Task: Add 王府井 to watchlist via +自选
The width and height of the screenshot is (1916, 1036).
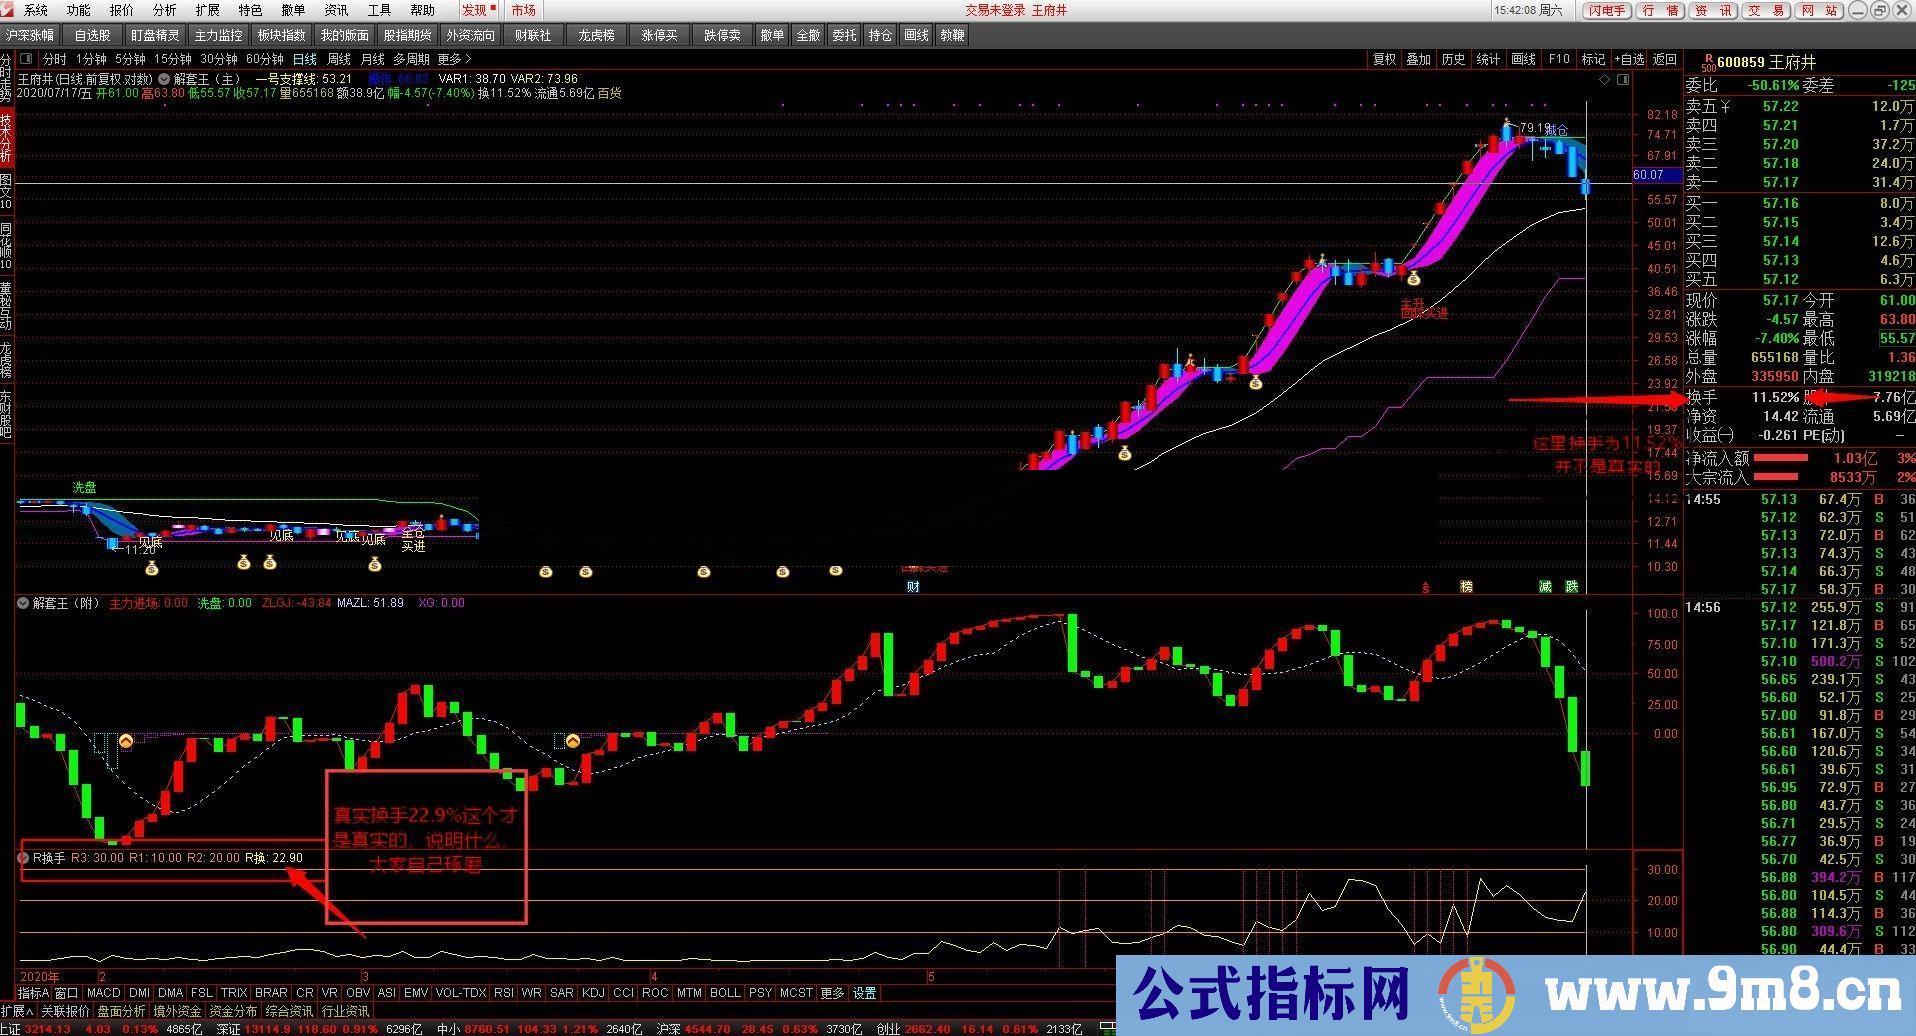Action: (x=1630, y=59)
